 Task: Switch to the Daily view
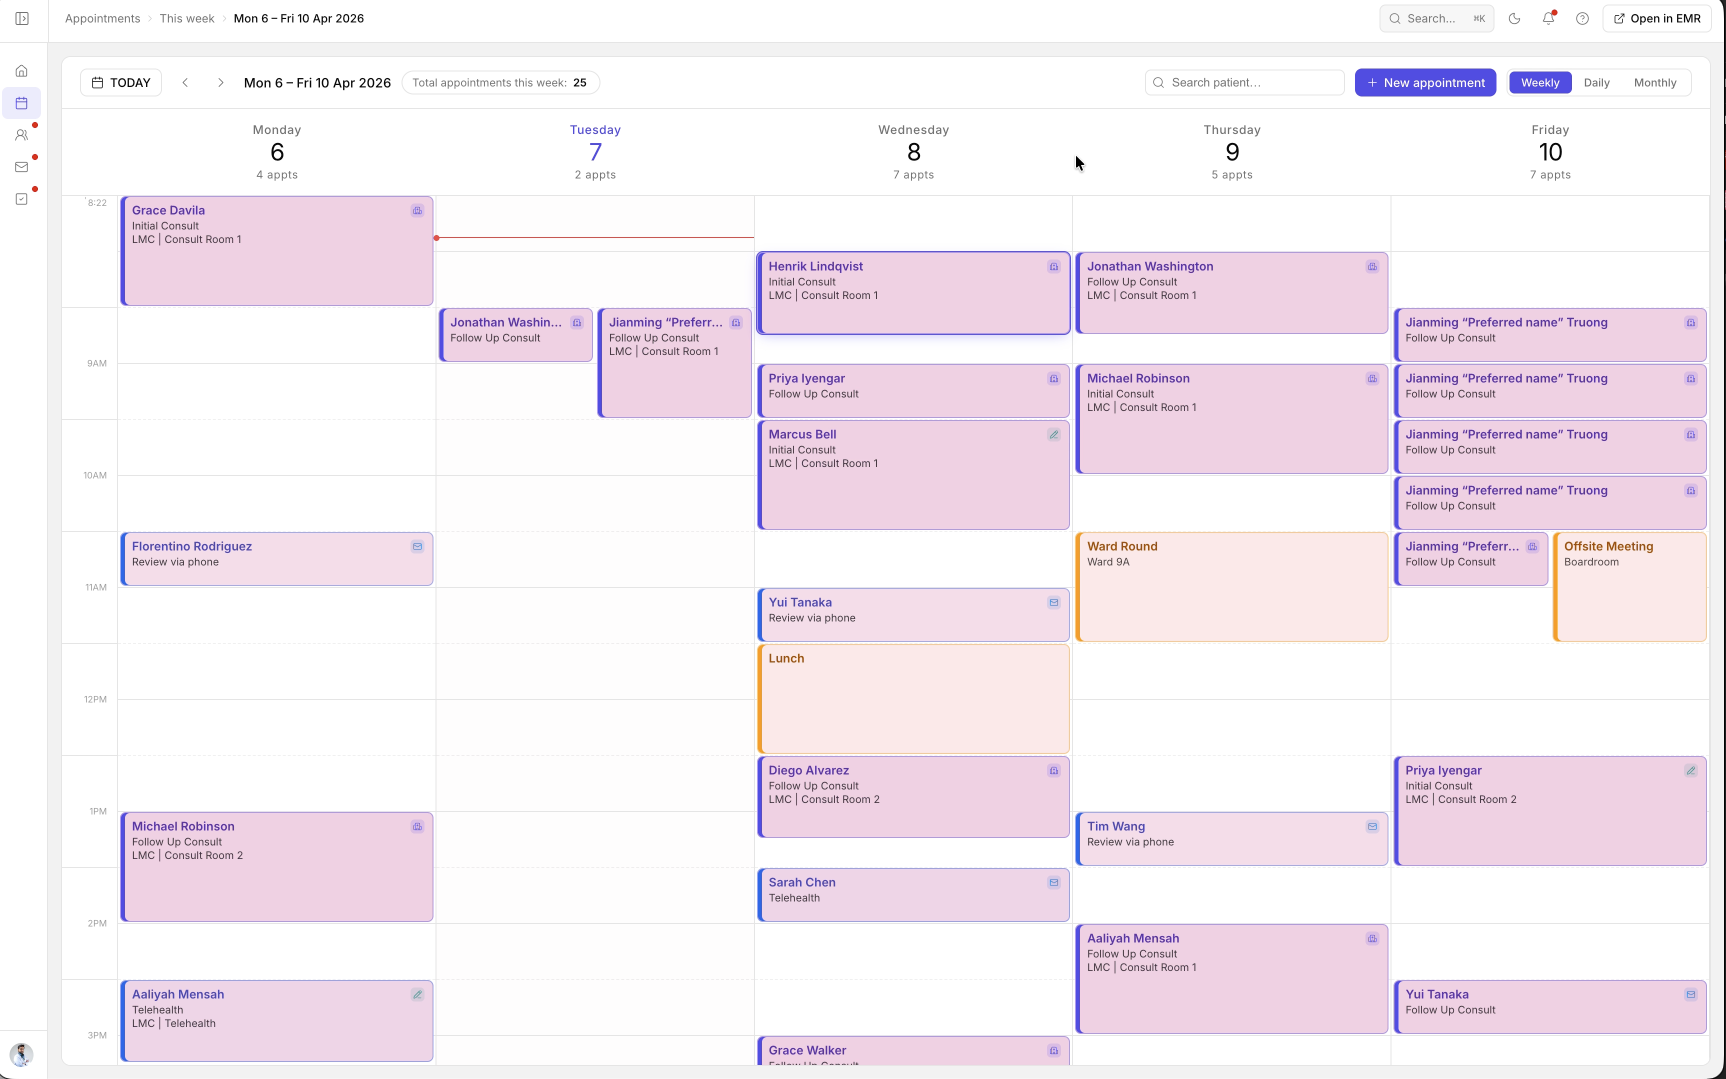pyautogui.click(x=1596, y=83)
